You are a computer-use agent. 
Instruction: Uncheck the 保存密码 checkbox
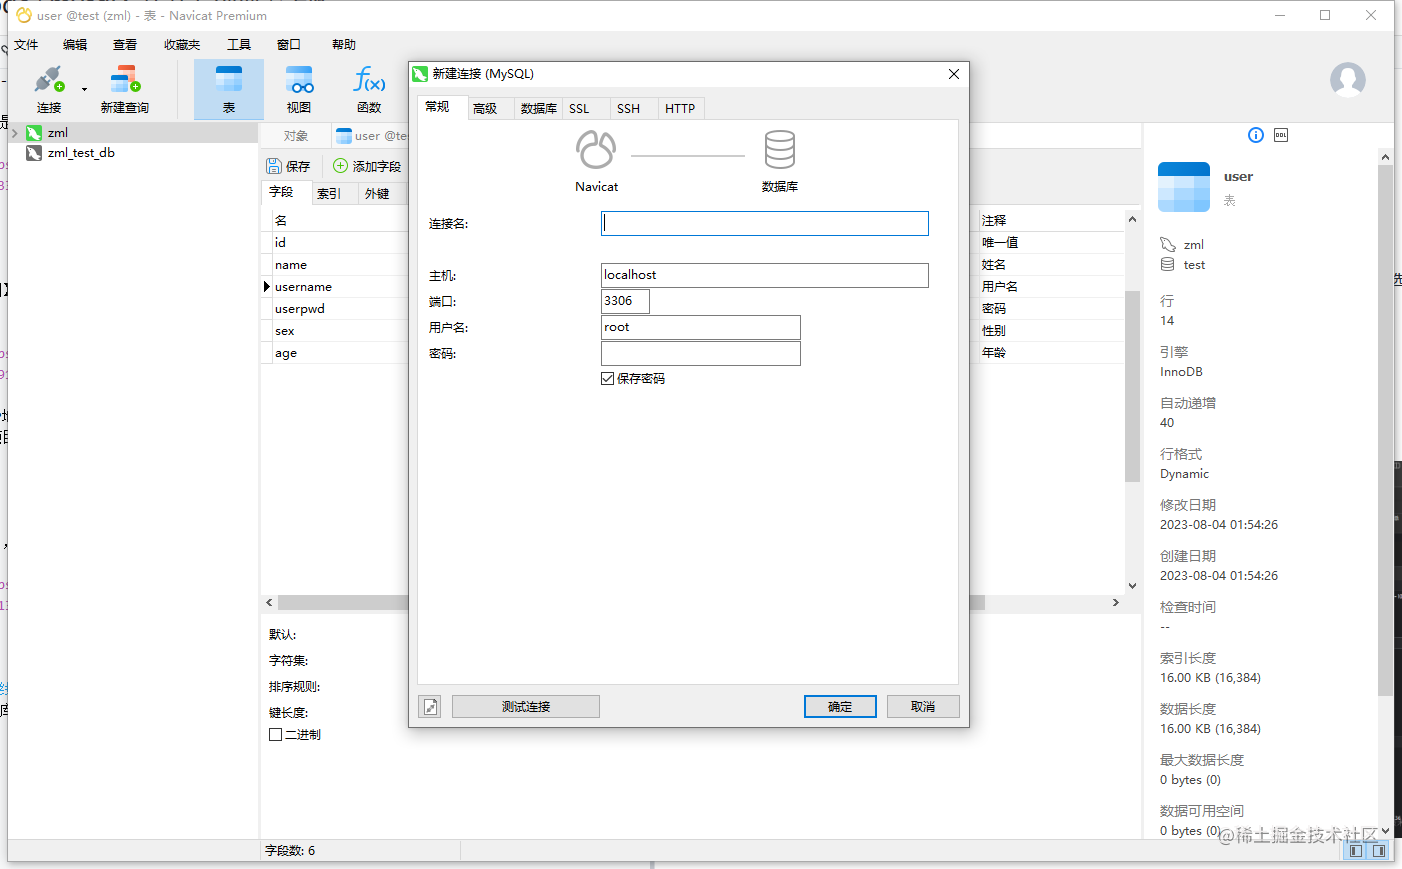tap(607, 378)
